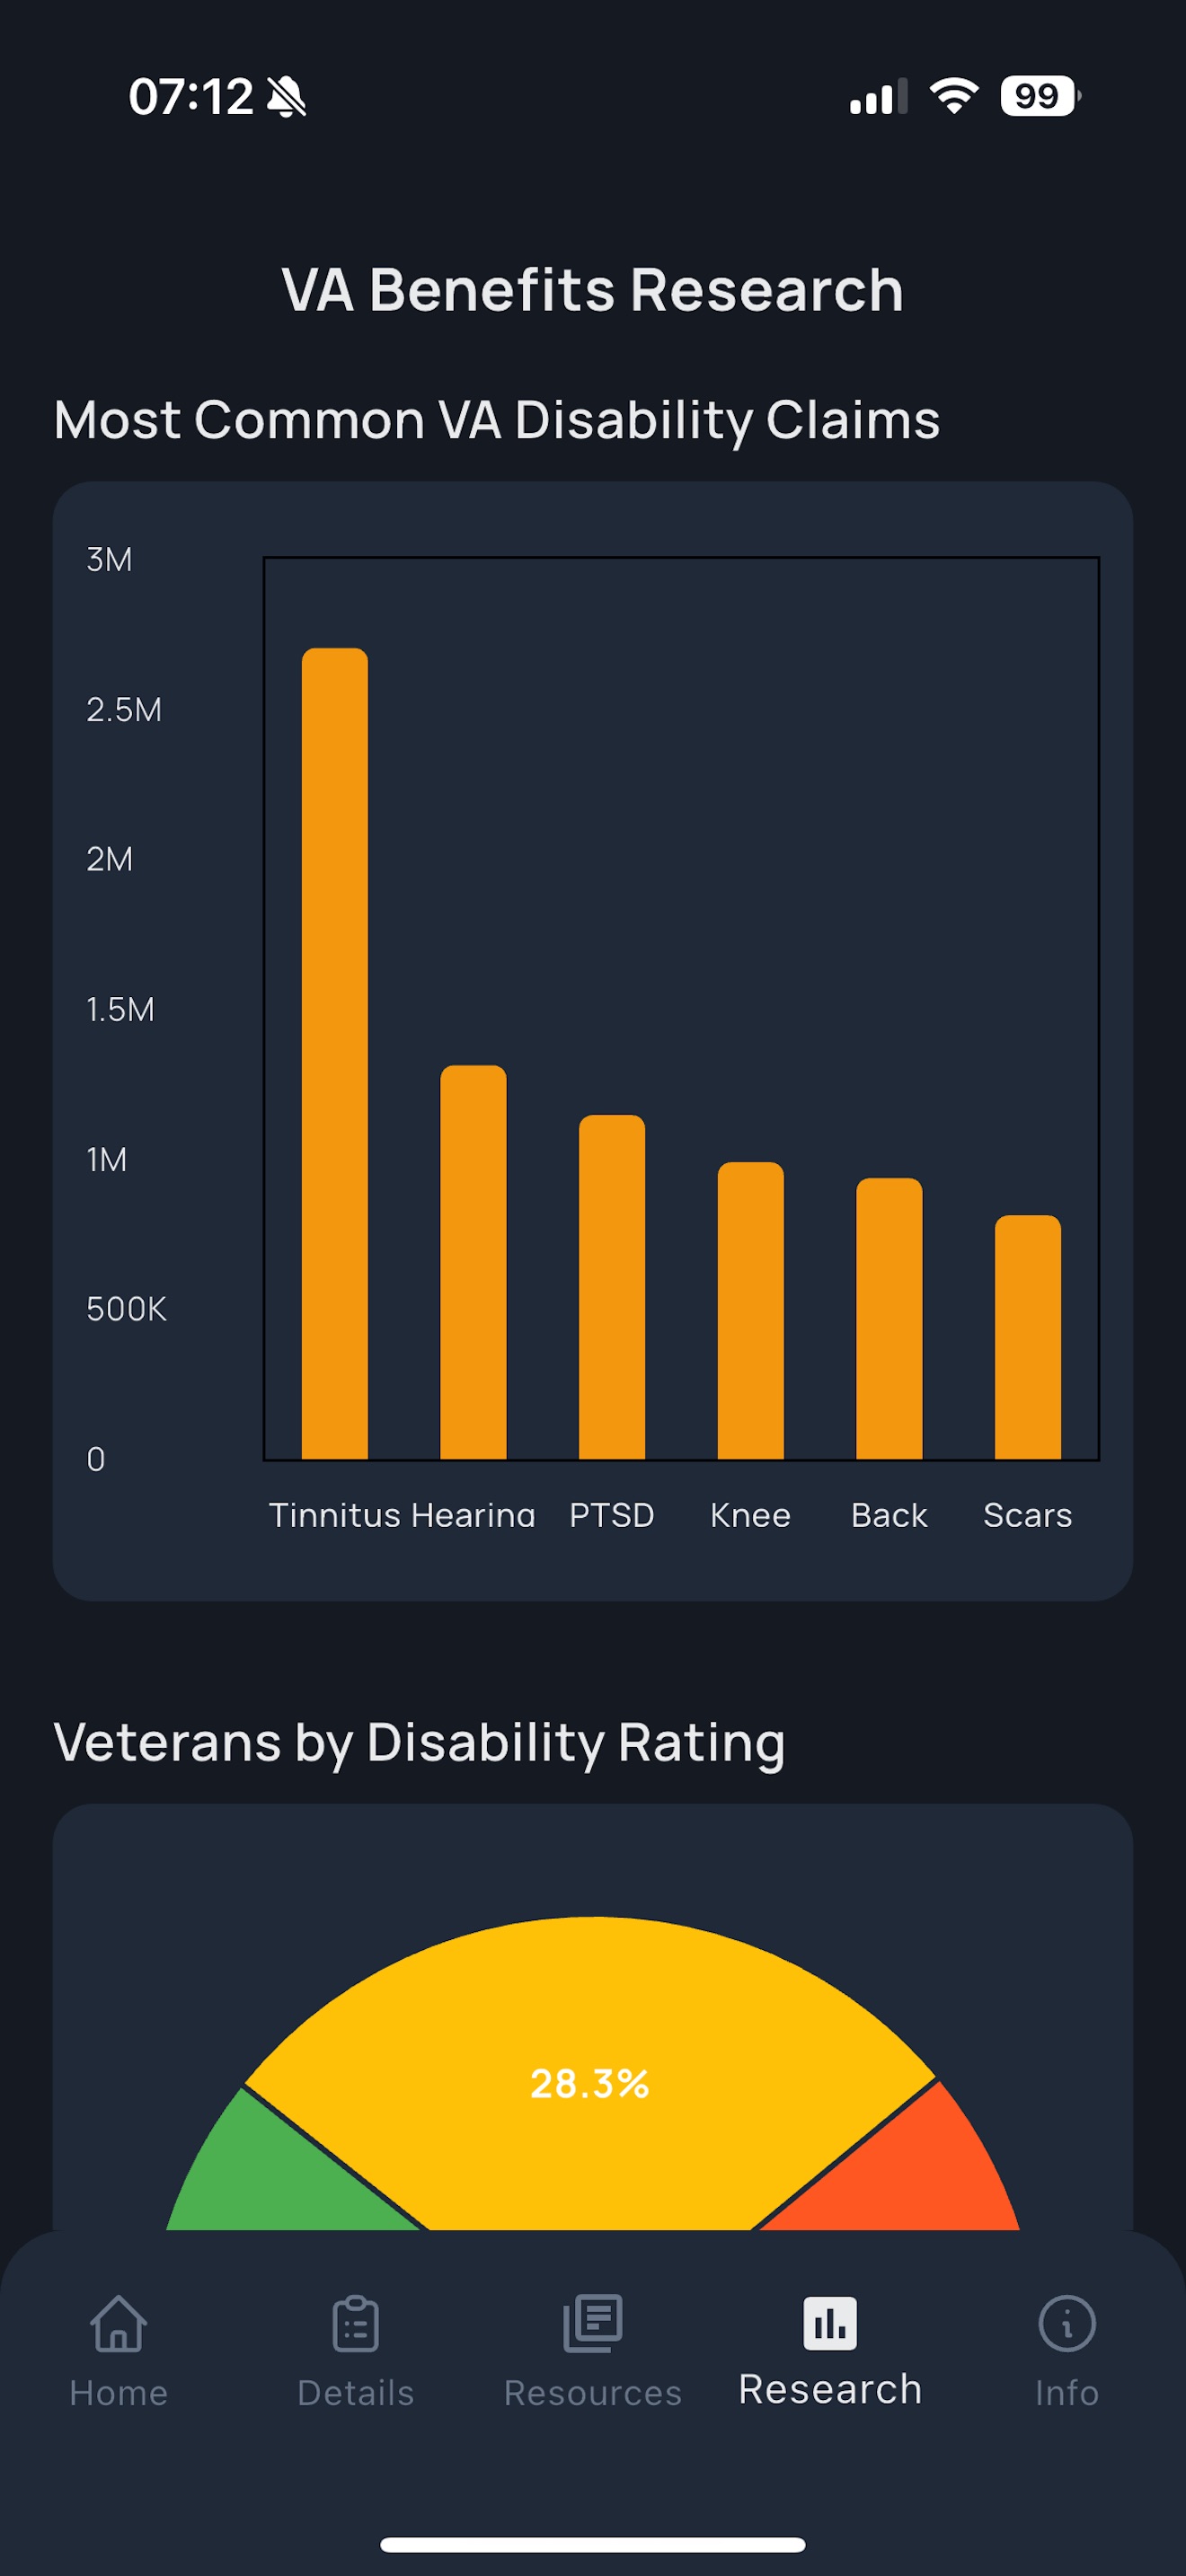Tap the silent mode bell icon
Viewport: 1186px width, 2576px height.
(x=287, y=97)
